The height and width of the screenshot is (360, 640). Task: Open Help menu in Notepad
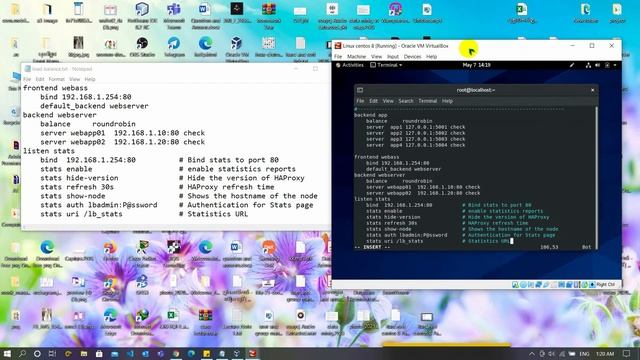pos(90,79)
